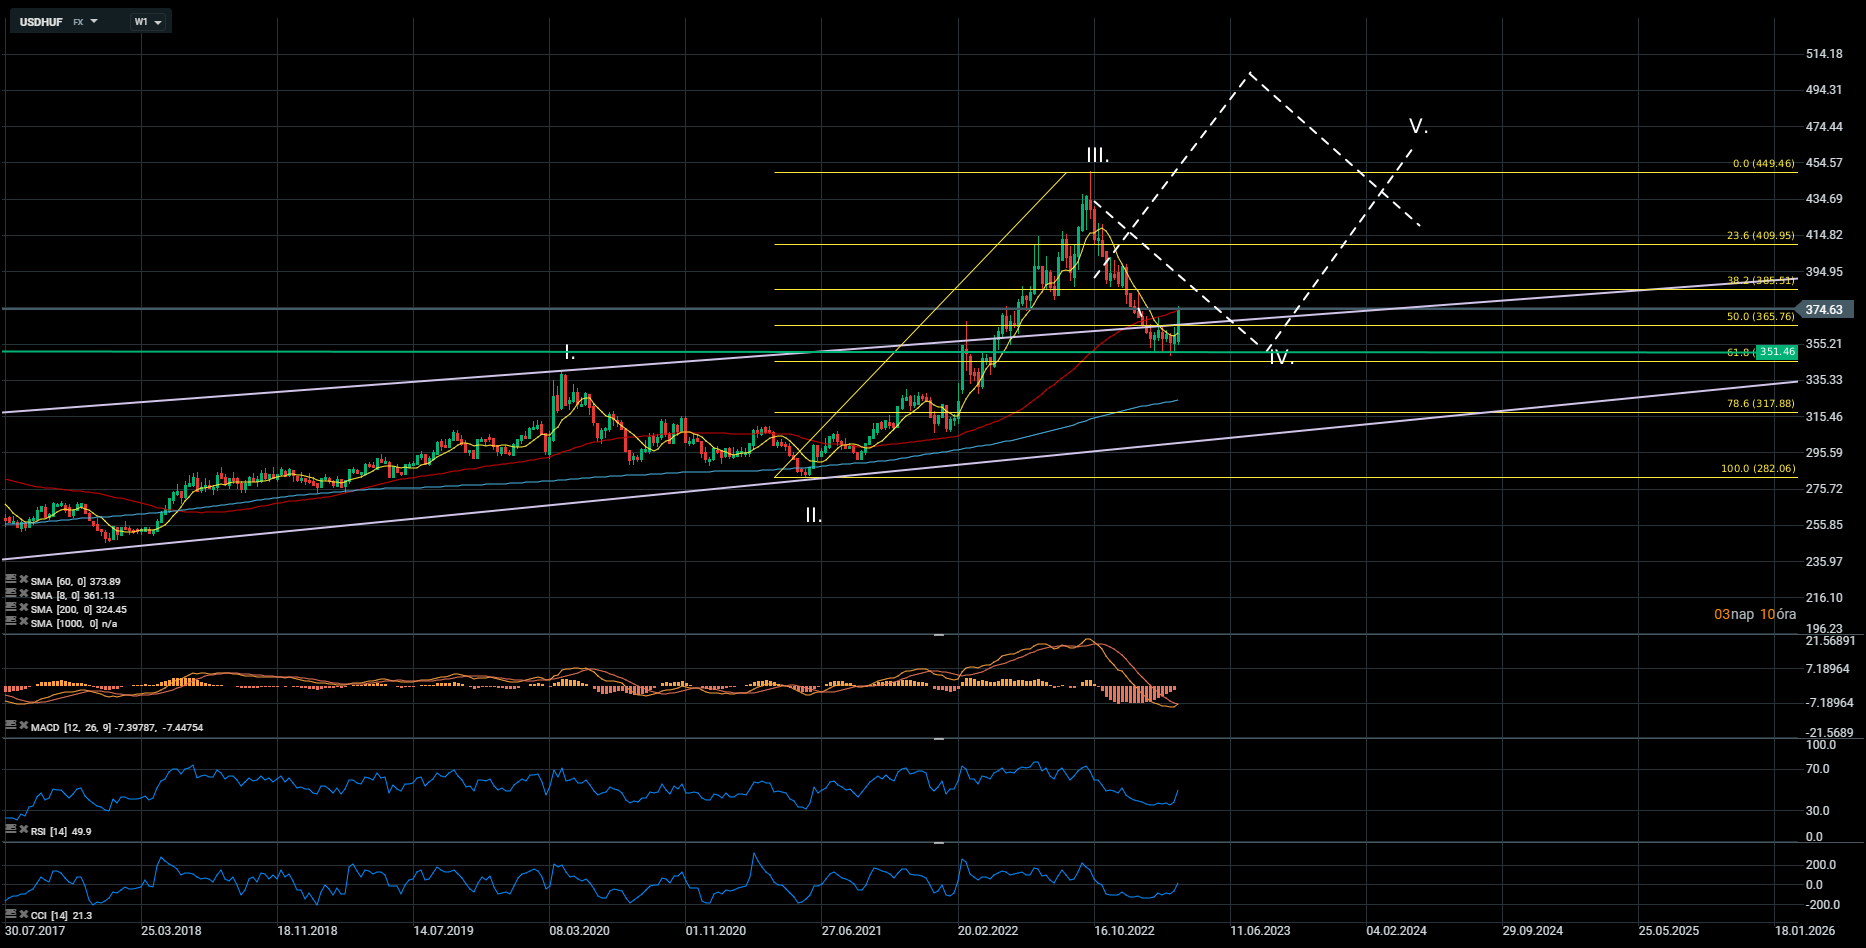Select the MACD [12, 26, 9] label
The image size is (1866, 948).
click(x=117, y=728)
